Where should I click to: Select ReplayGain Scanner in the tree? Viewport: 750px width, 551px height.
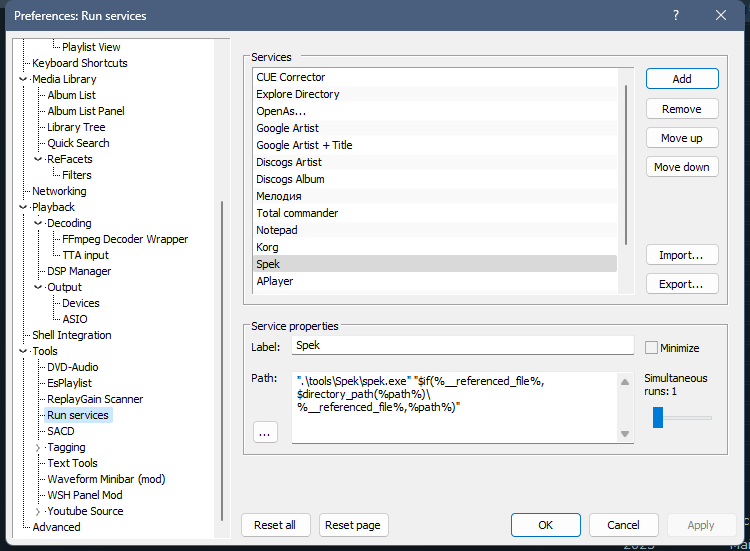95,399
